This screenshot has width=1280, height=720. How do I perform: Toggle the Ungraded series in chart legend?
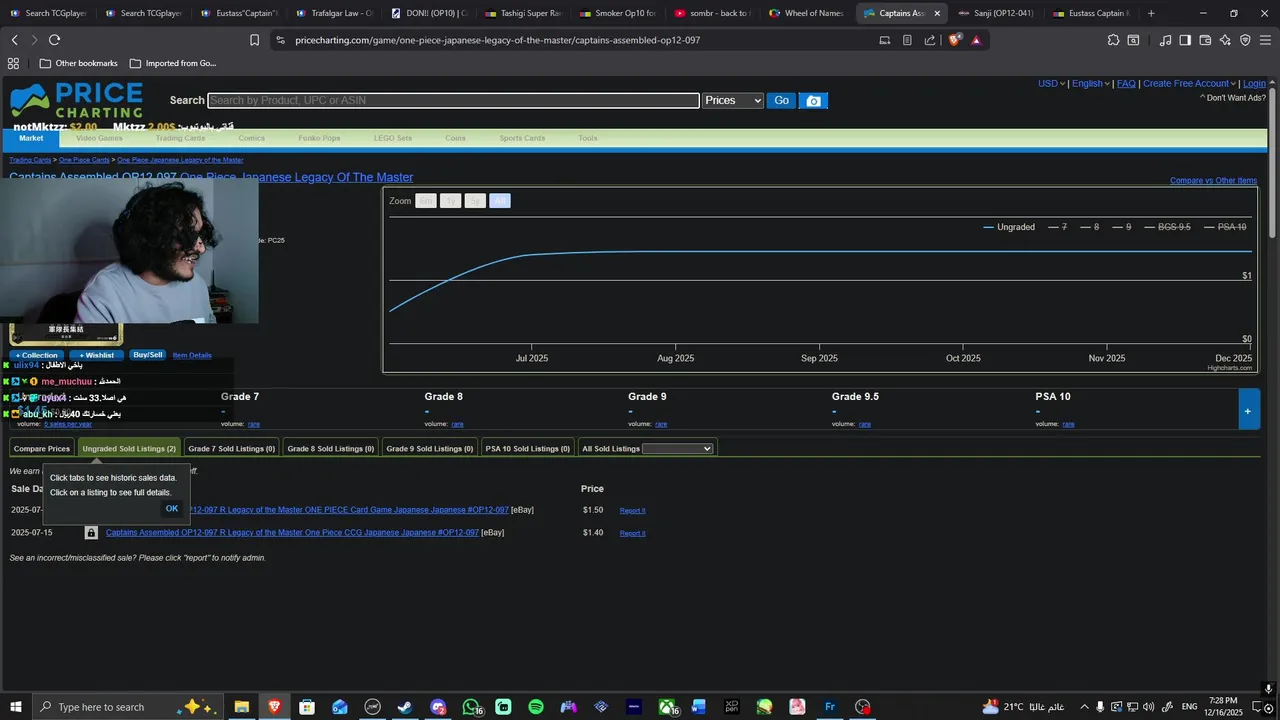pyautogui.click(x=1009, y=227)
